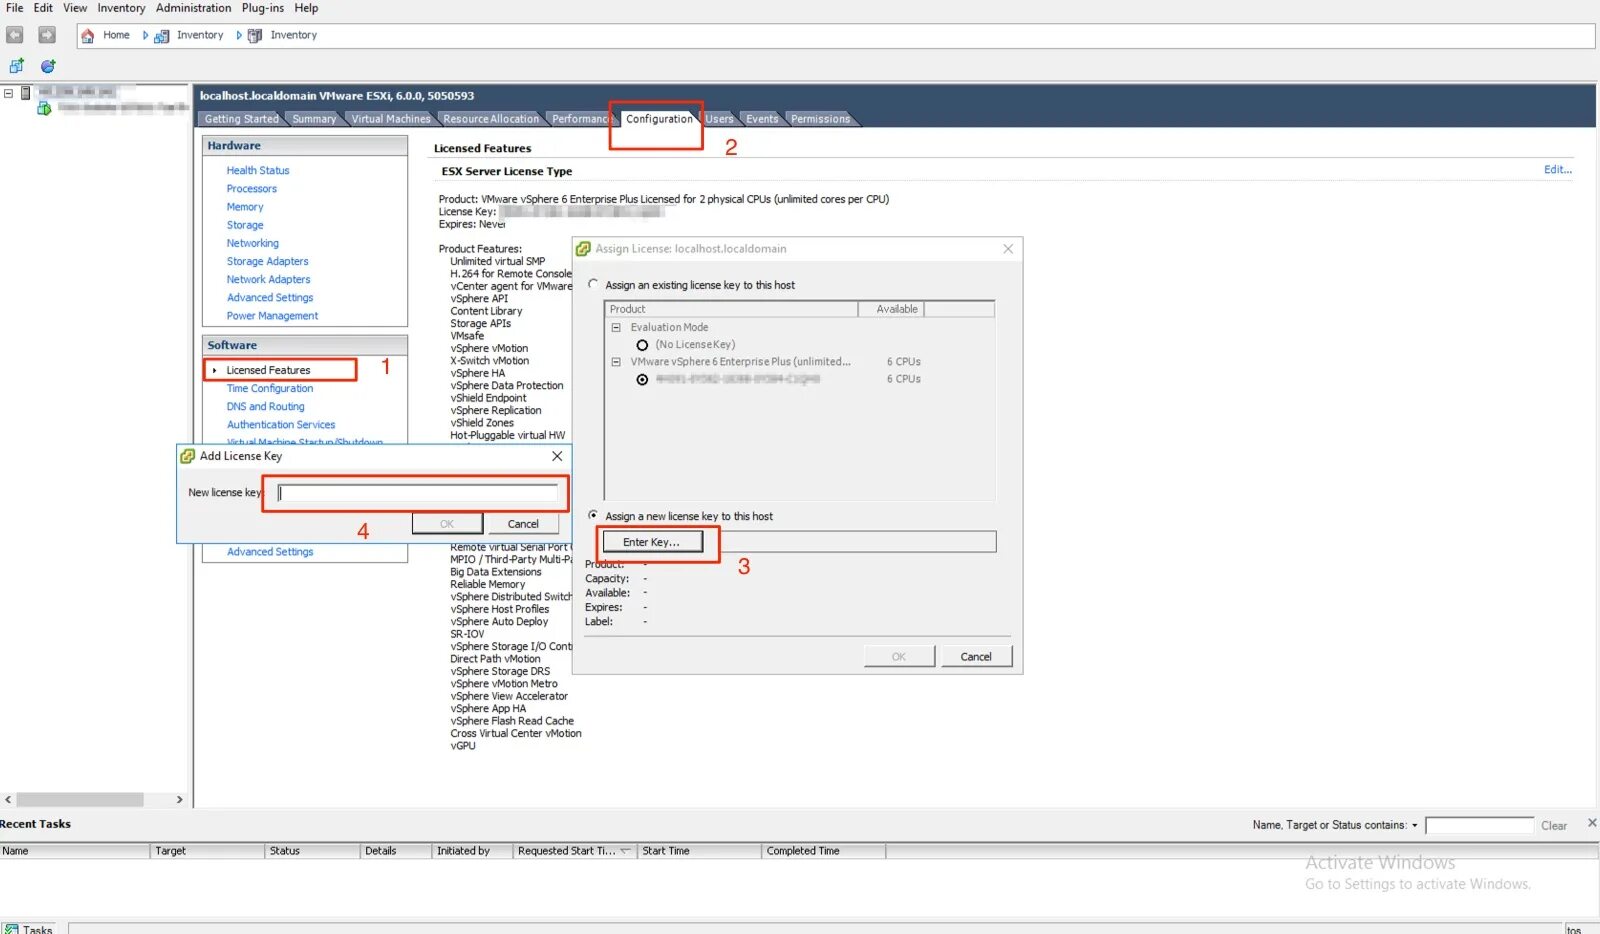This screenshot has width=1600, height=934.
Task: Open the dropdown arrow after Home breadcrumb
Action: click(145, 36)
